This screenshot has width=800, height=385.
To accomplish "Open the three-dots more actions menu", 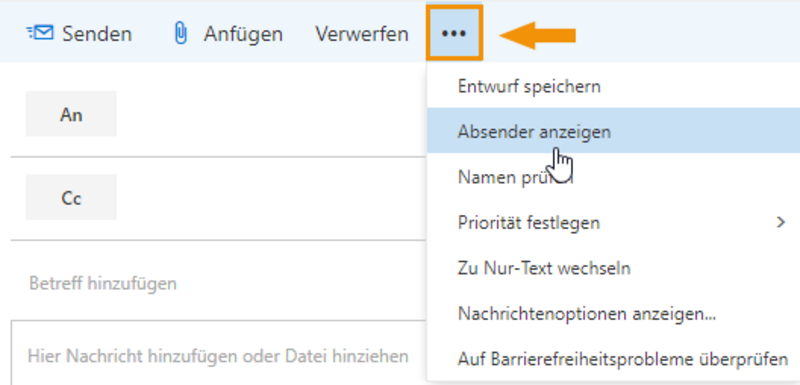I will point(454,34).
